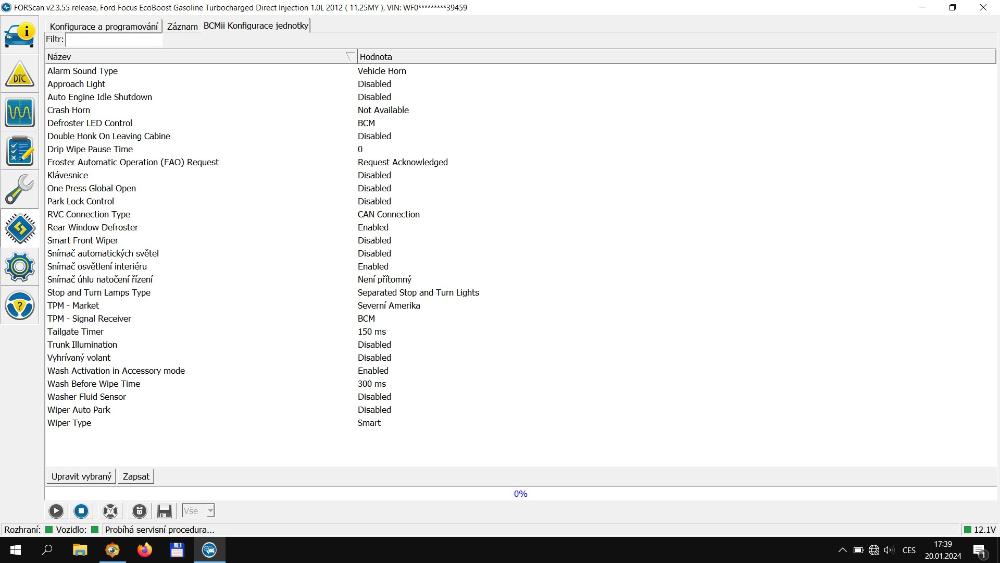Open the 'Vše' dropdown
This screenshot has height=563, width=1000.
click(198, 511)
